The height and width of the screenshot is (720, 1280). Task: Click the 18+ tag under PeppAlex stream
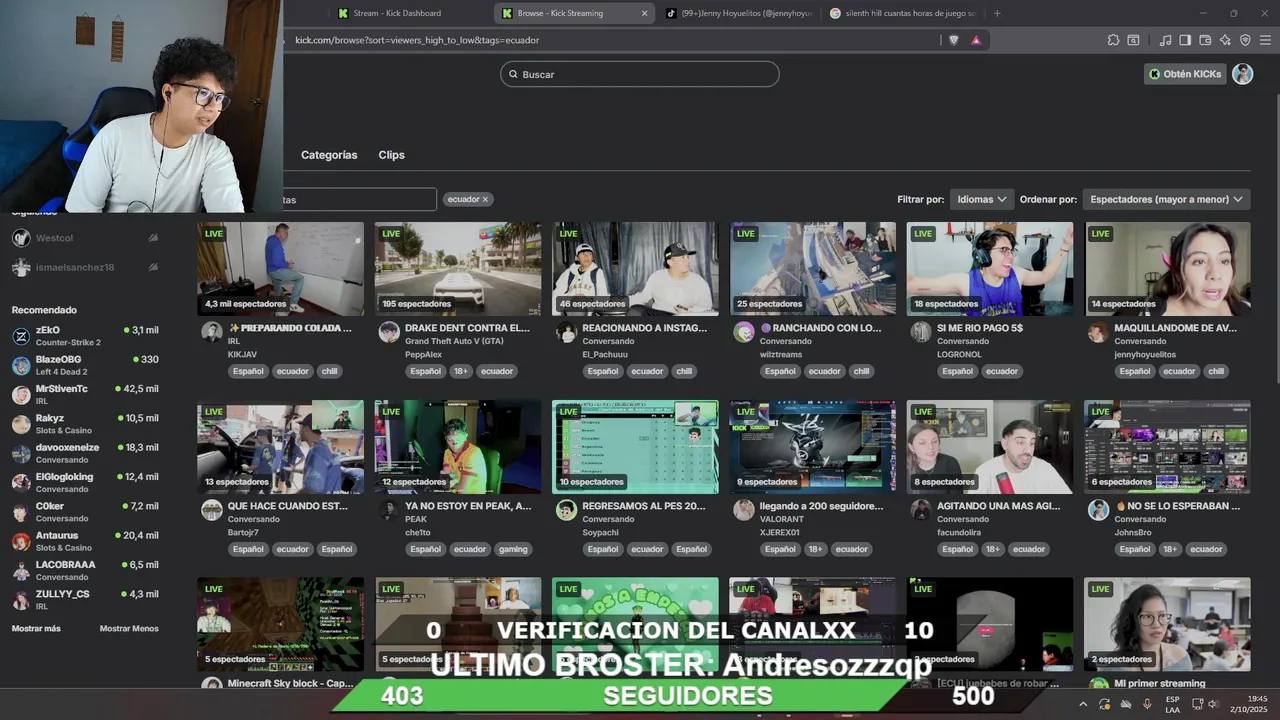[x=460, y=371]
